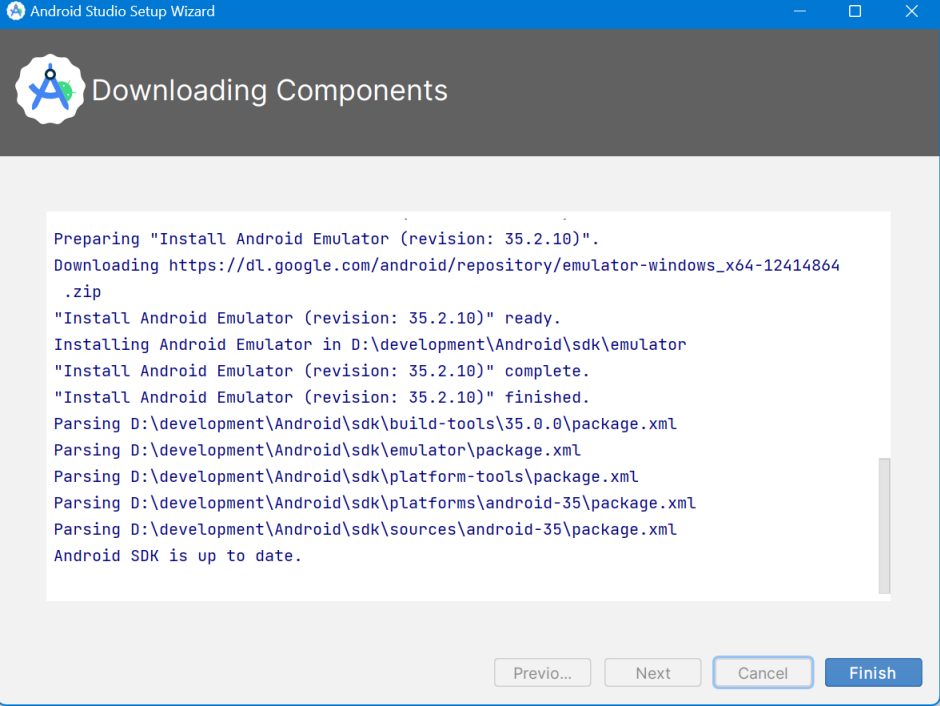Click the 'Android Studio Setup Wizard' window title

[x=122, y=11]
